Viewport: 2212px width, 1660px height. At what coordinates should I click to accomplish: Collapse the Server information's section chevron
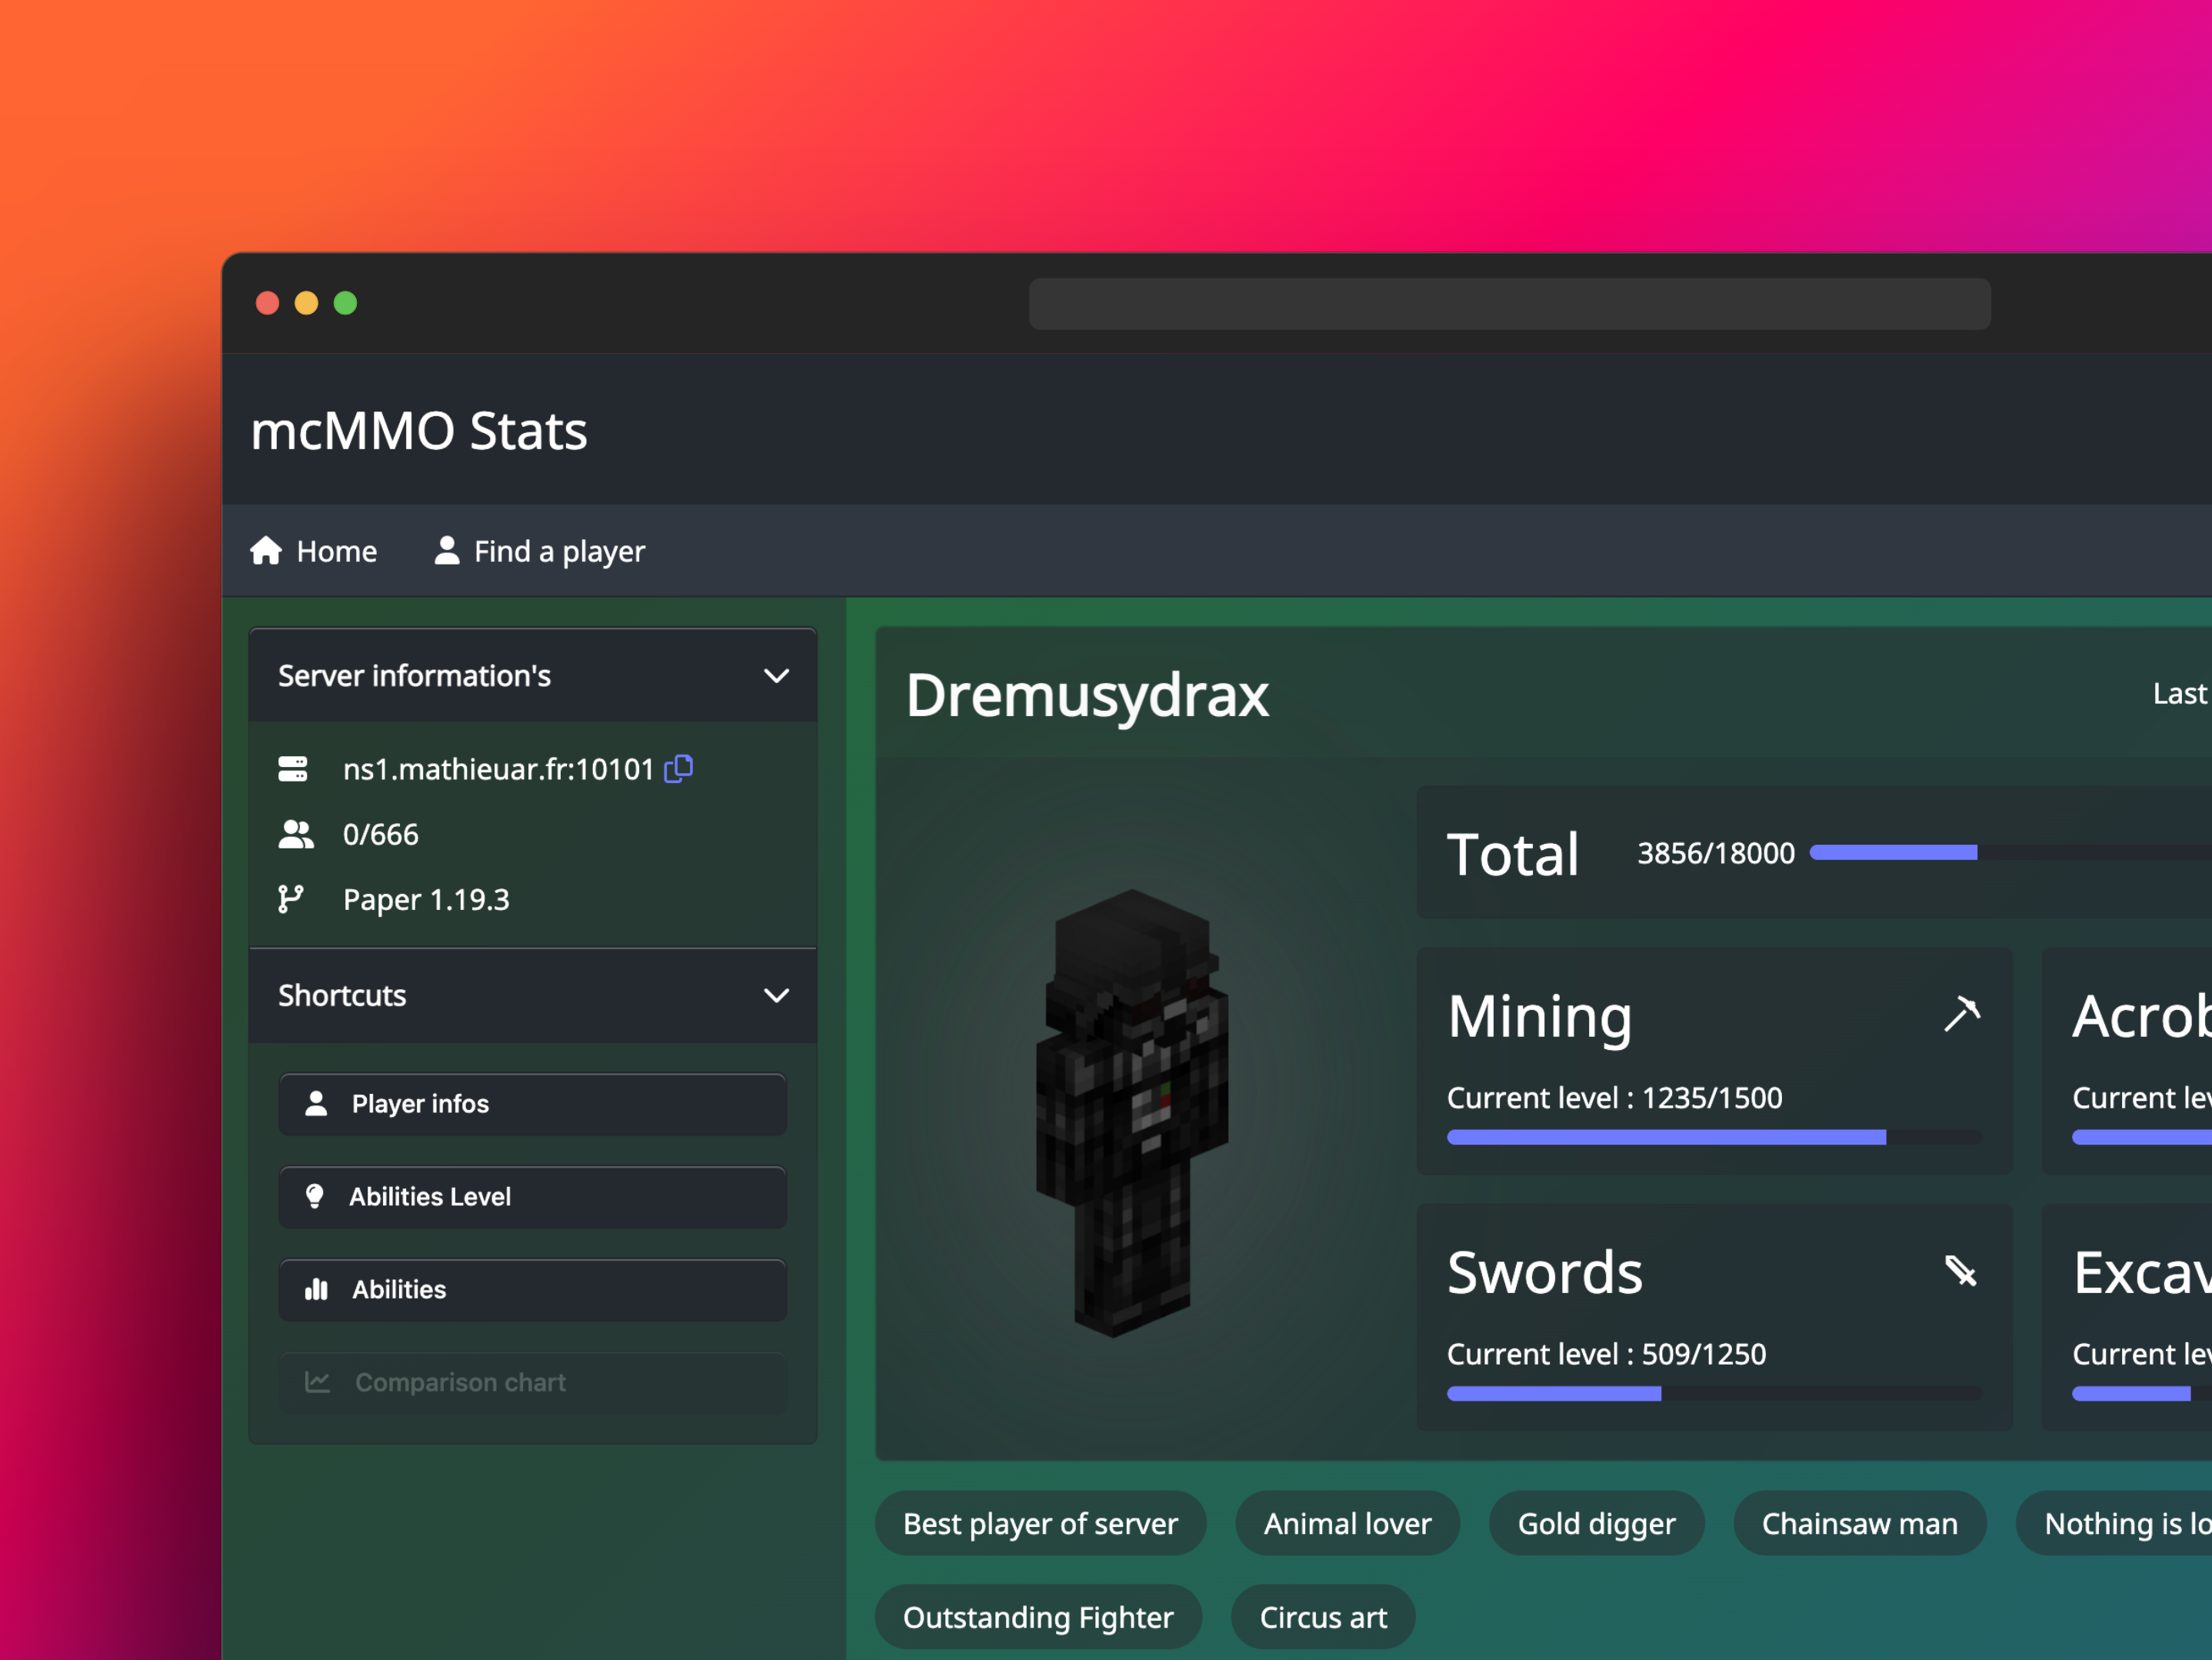click(x=776, y=676)
